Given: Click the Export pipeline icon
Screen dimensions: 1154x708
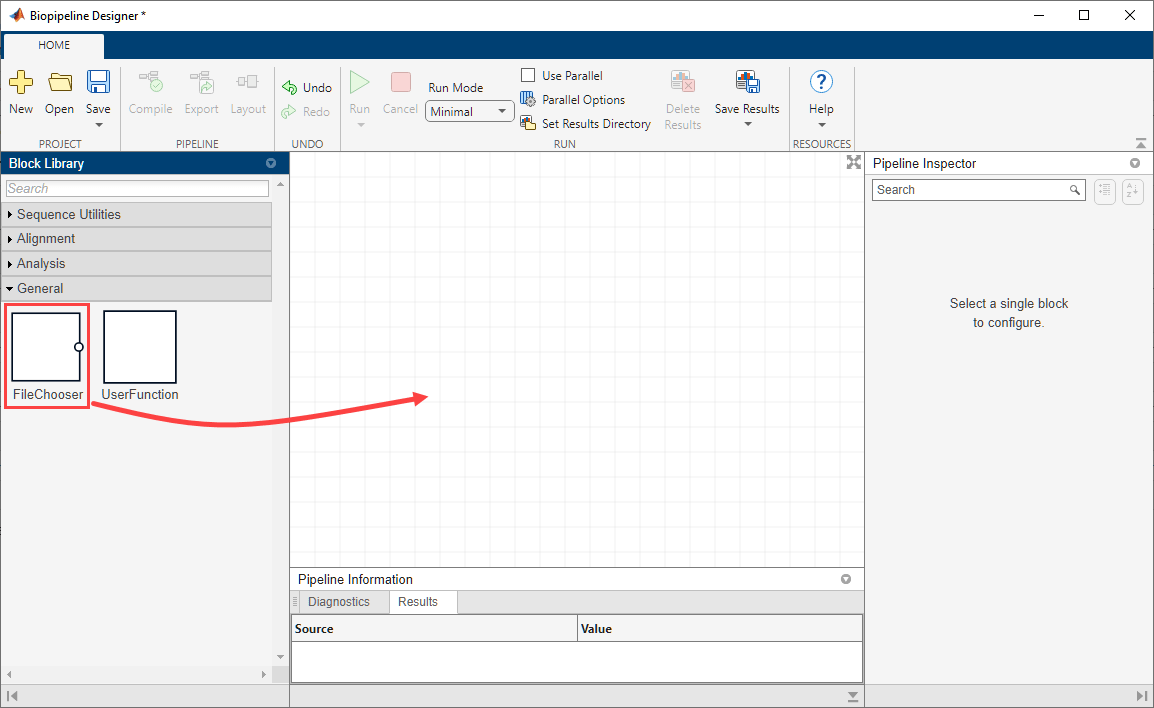Looking at the screenshot, I should tap(202, 82).
